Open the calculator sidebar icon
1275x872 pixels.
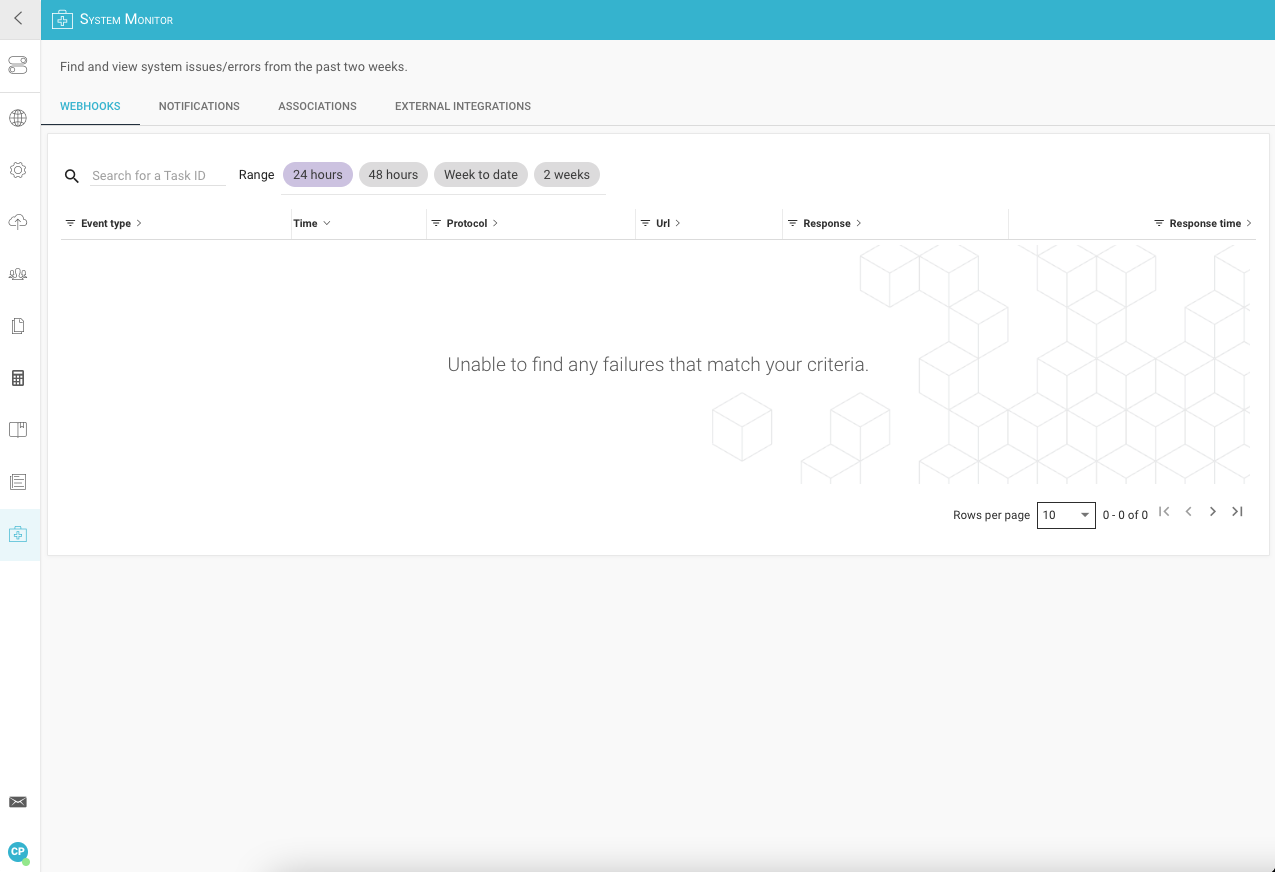18,378
